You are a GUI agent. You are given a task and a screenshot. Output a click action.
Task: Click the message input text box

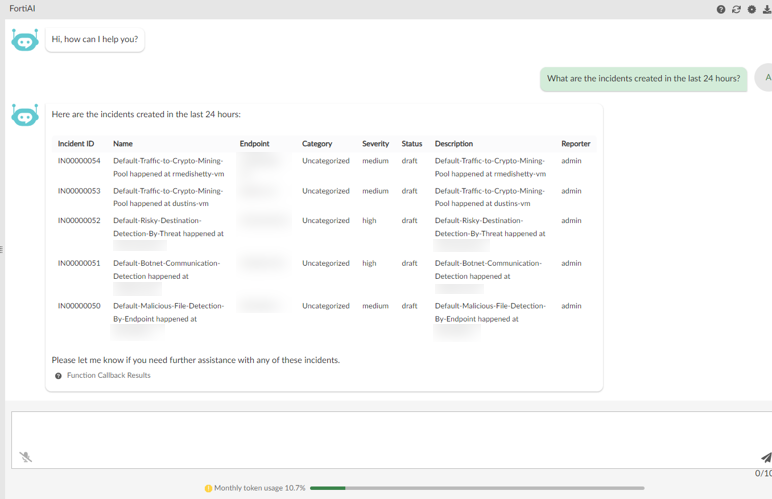[x=391, y=440]
